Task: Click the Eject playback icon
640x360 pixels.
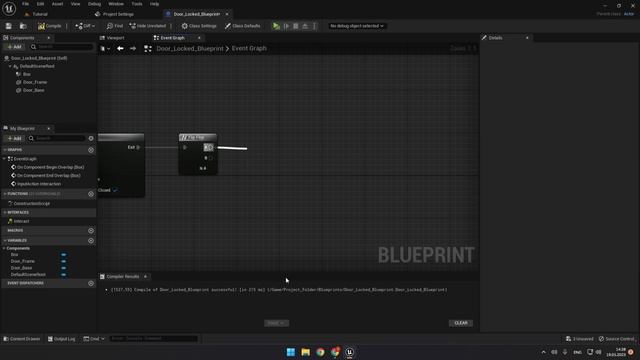Action: tap(305, 26)
